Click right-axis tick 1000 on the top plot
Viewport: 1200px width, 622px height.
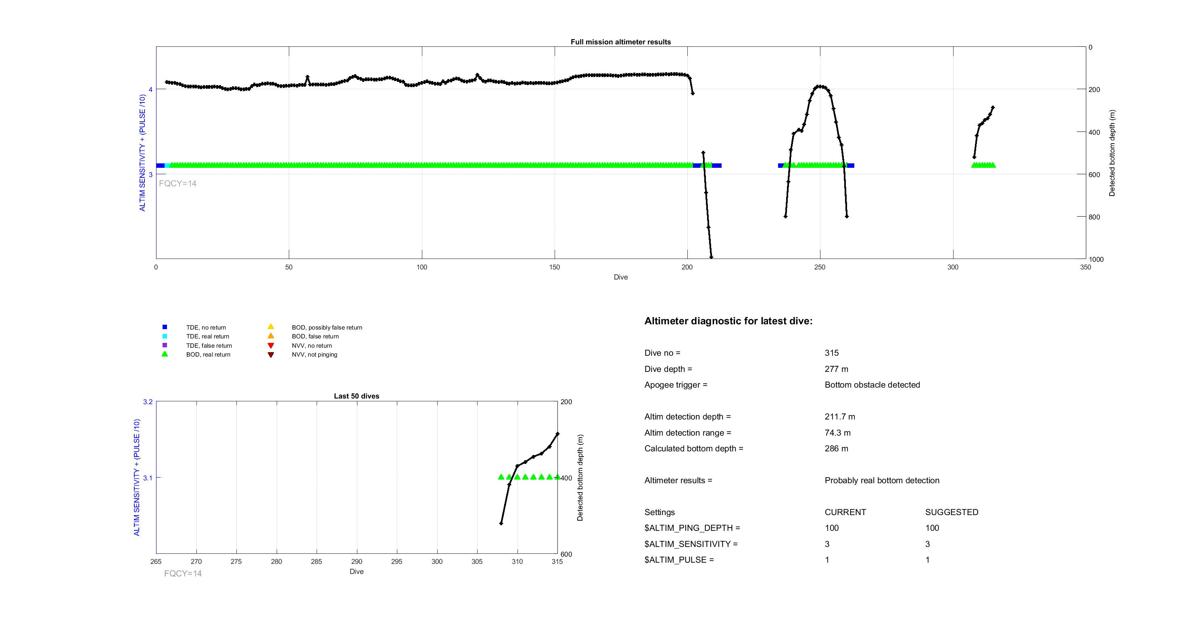point(1099,260)
